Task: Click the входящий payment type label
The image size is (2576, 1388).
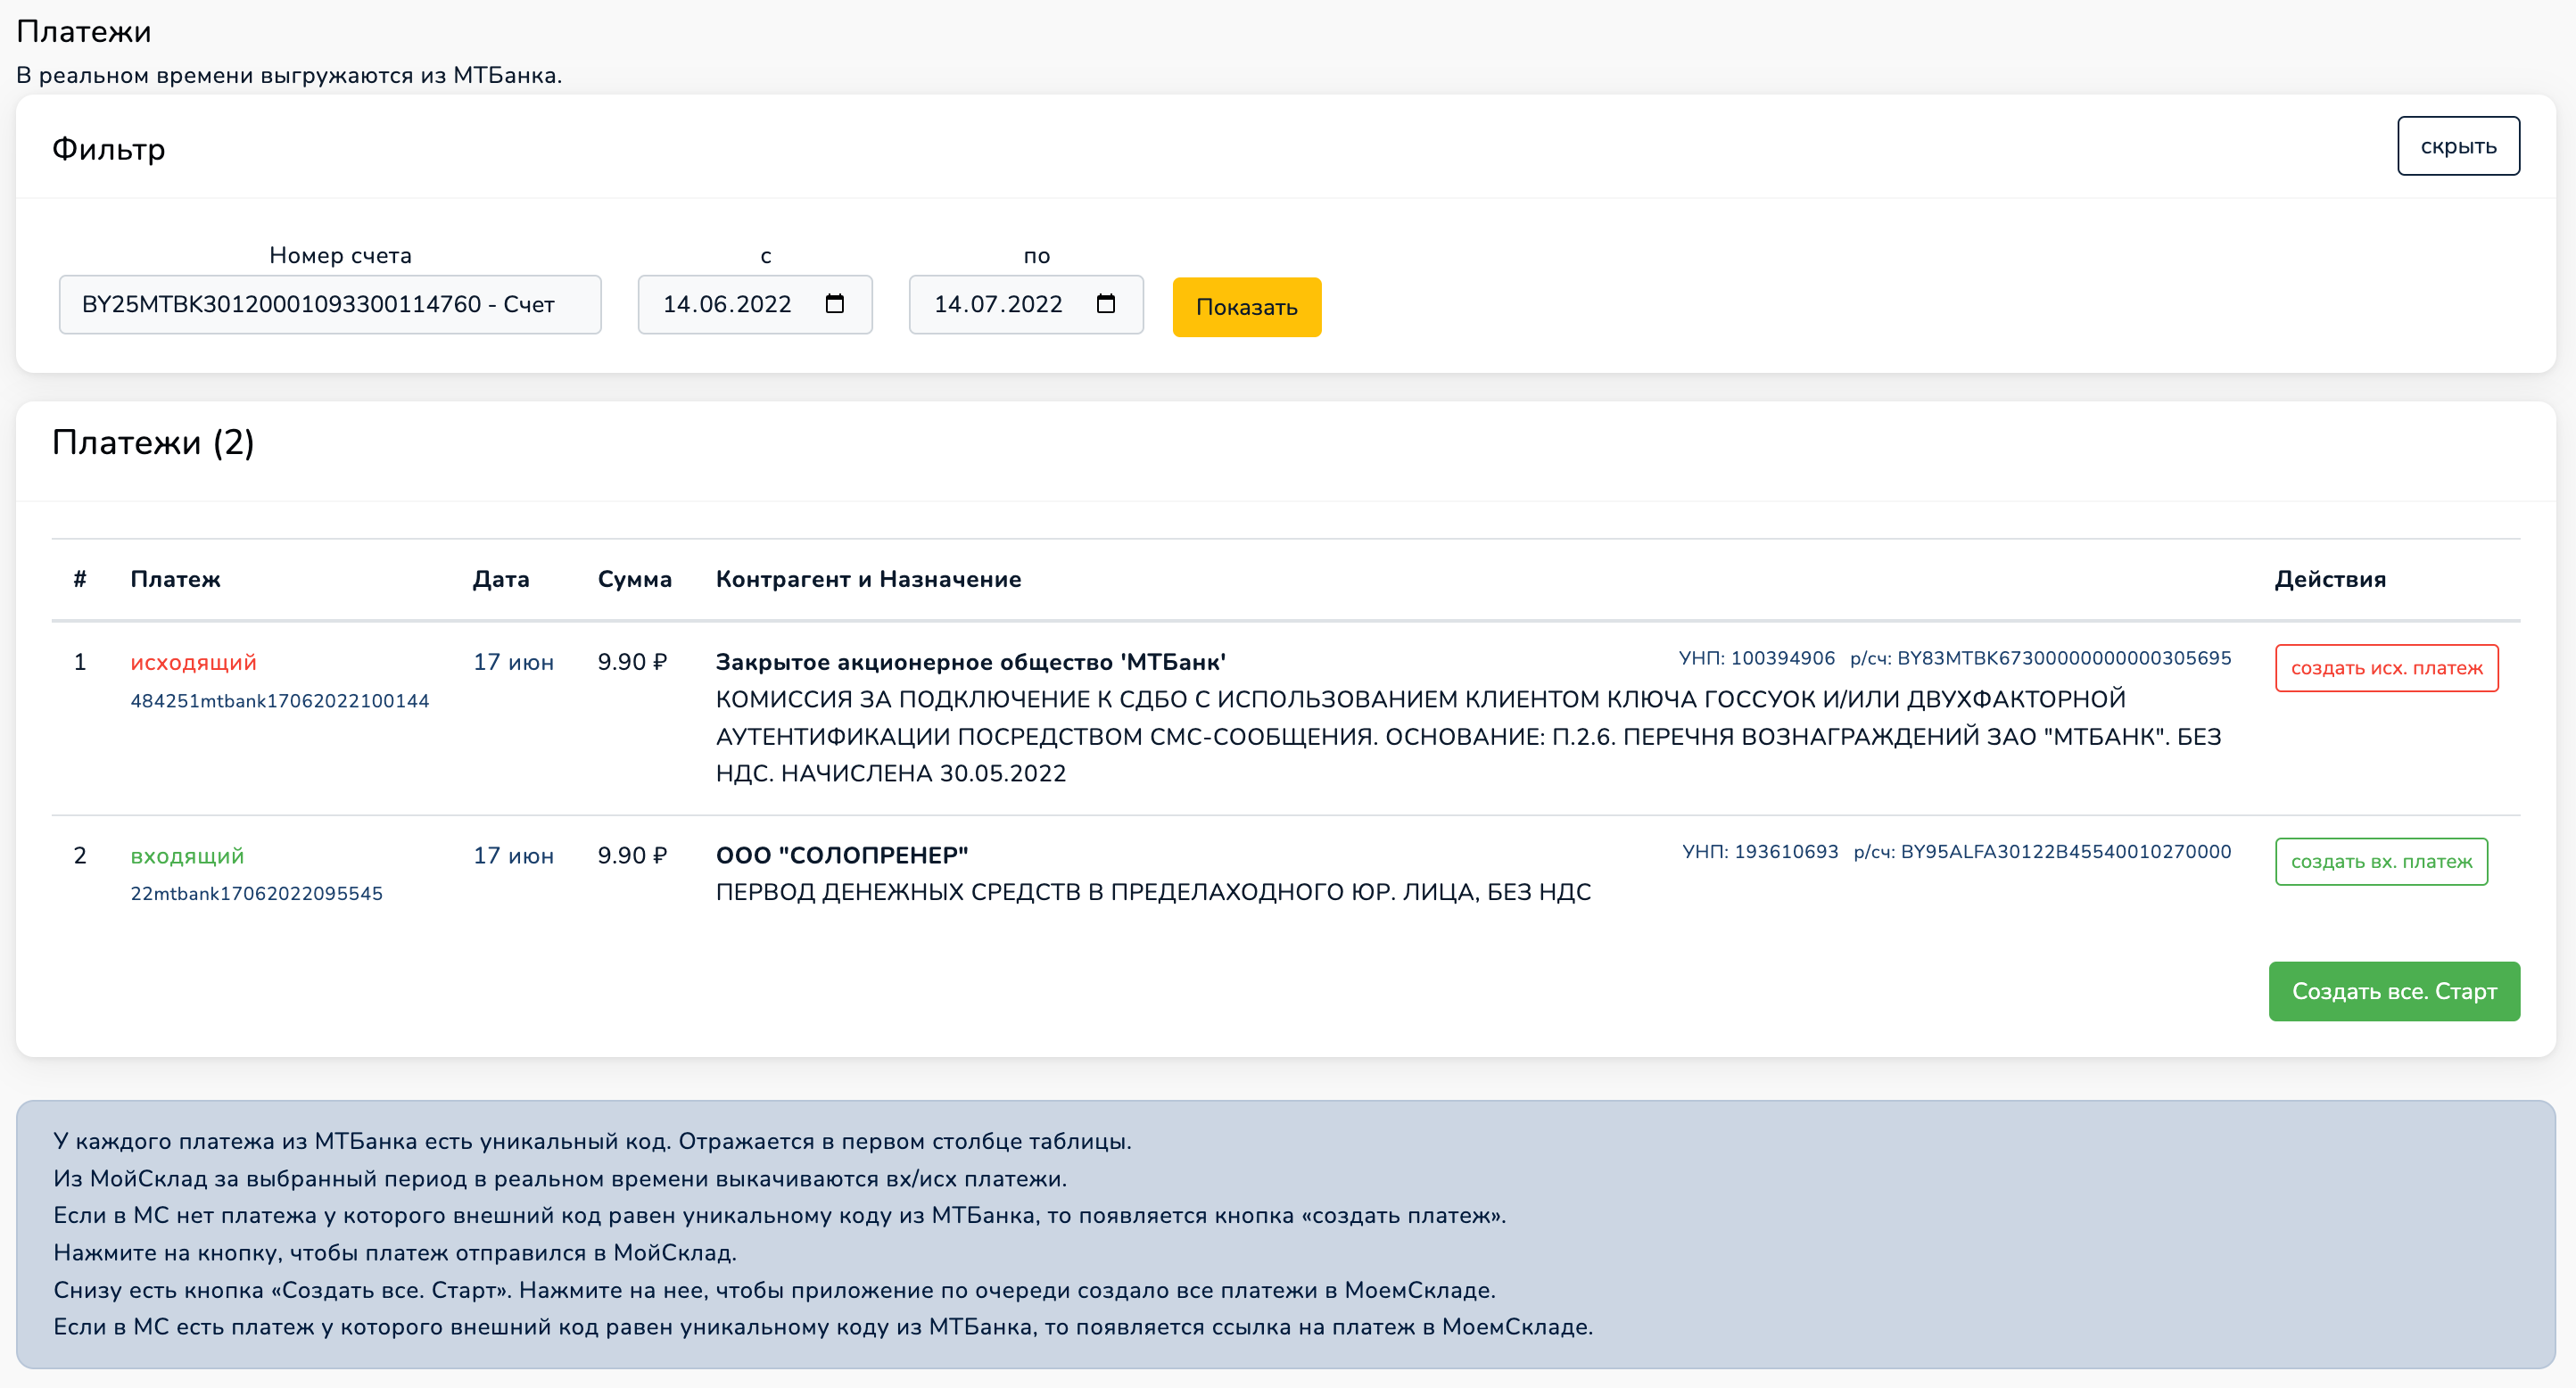Action: (187, 856)
